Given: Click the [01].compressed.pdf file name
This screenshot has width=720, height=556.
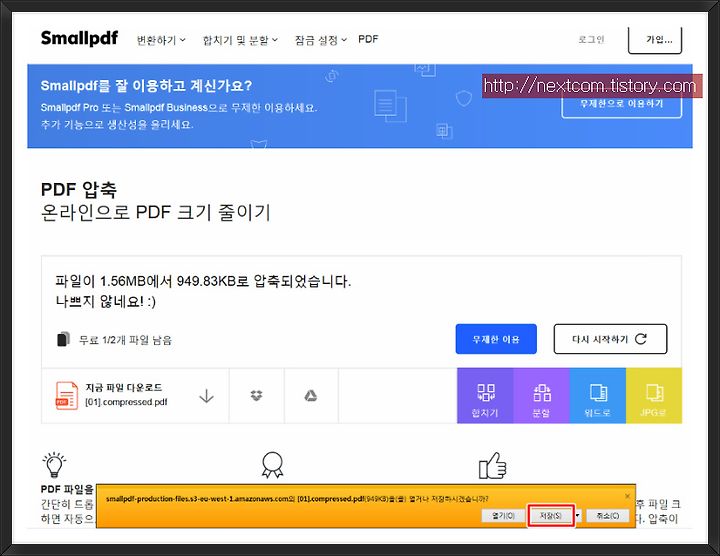Looking at the screenshot, I should (126, 402).
